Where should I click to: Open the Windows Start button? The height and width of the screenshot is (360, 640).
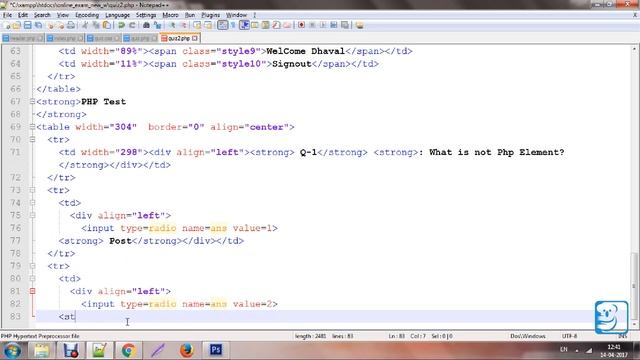[12, 351]
